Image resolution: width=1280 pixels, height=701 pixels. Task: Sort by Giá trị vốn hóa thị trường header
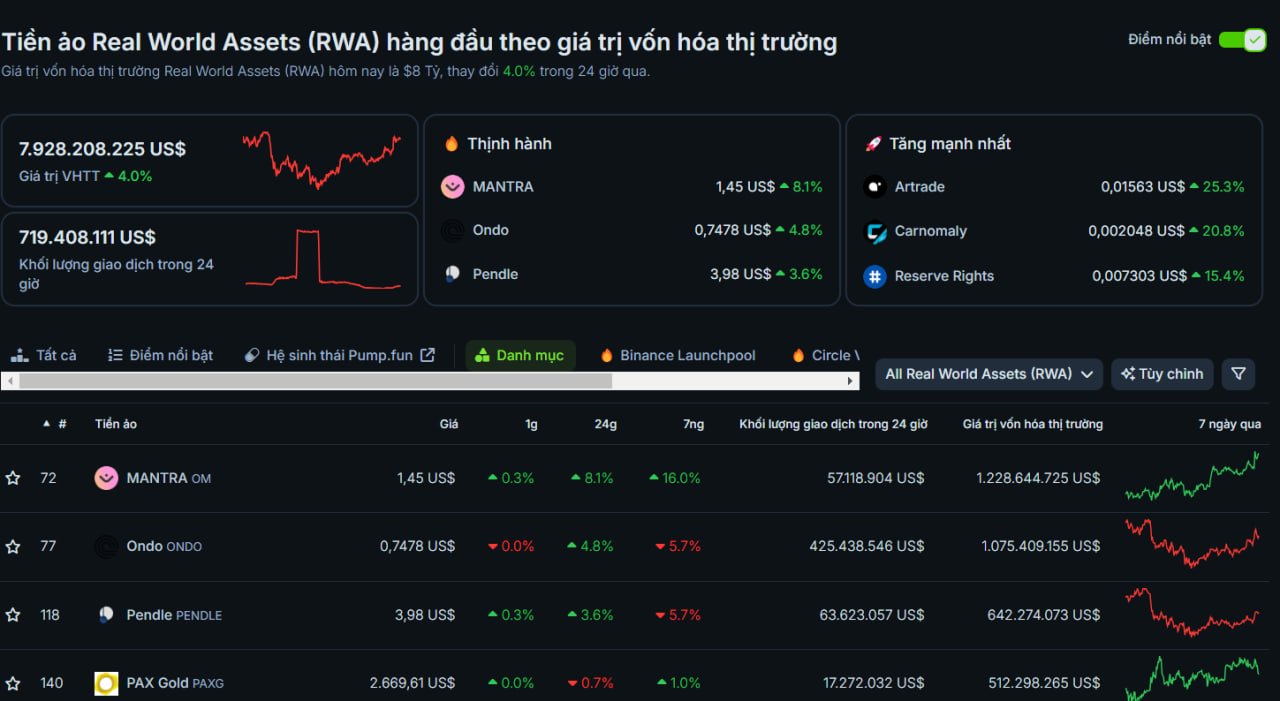coord(1033,424)
